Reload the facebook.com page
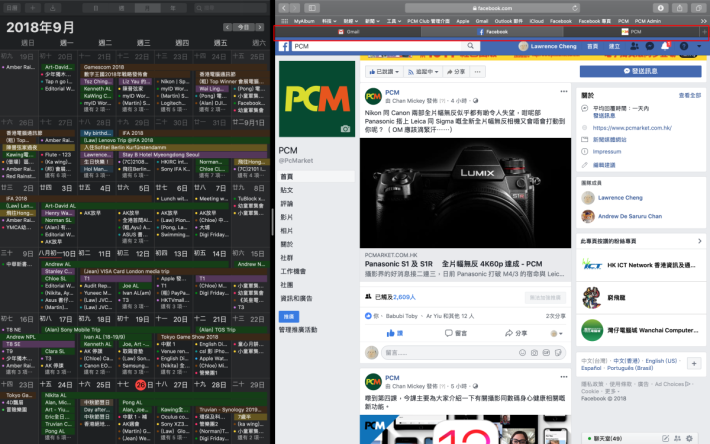The width and height of the screenshot is (710, 444). pos(575,8)
